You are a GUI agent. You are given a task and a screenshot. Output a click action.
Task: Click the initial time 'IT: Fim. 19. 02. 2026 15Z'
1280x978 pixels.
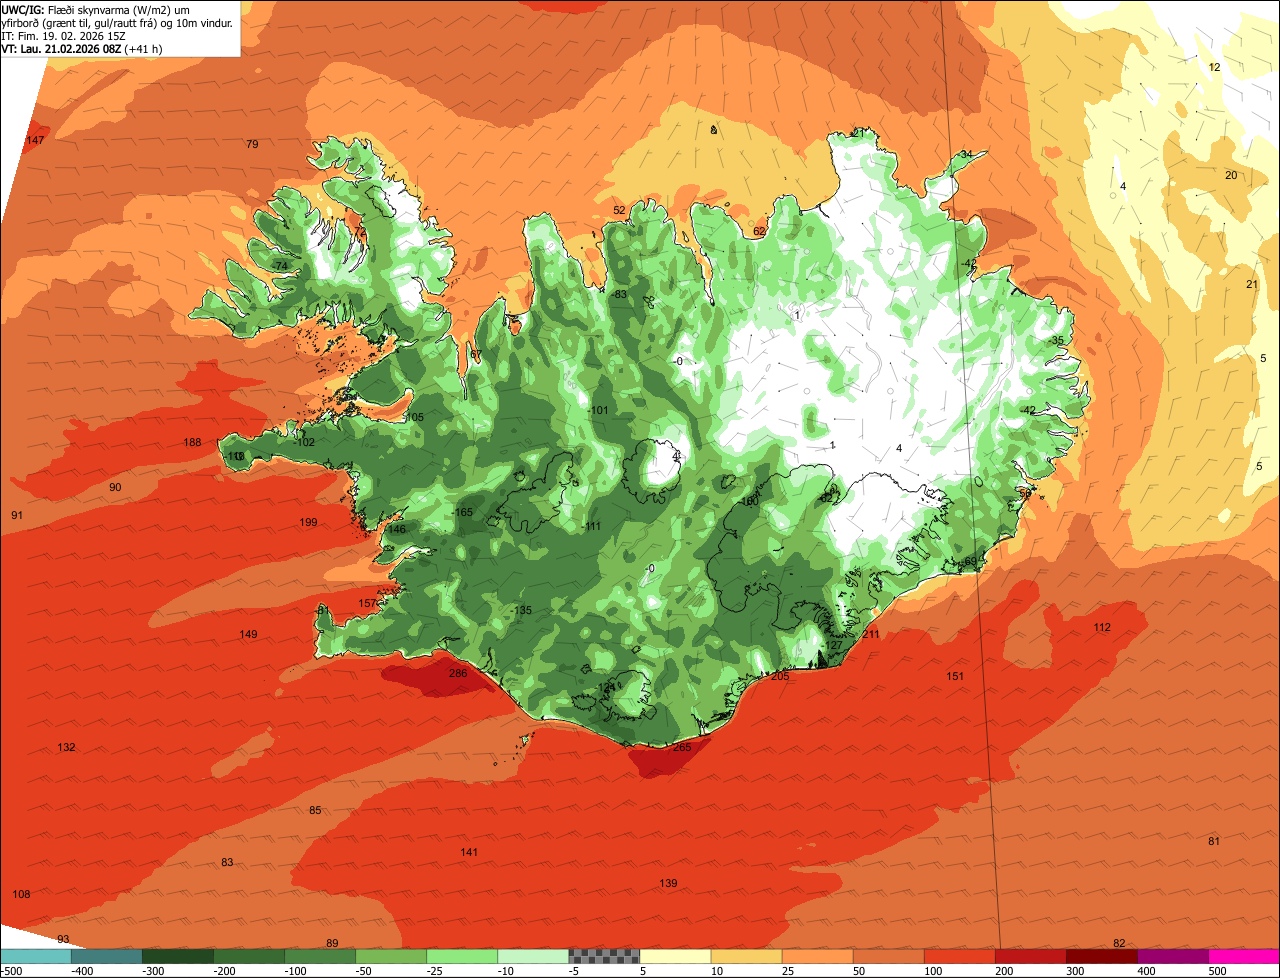[63, 35]
